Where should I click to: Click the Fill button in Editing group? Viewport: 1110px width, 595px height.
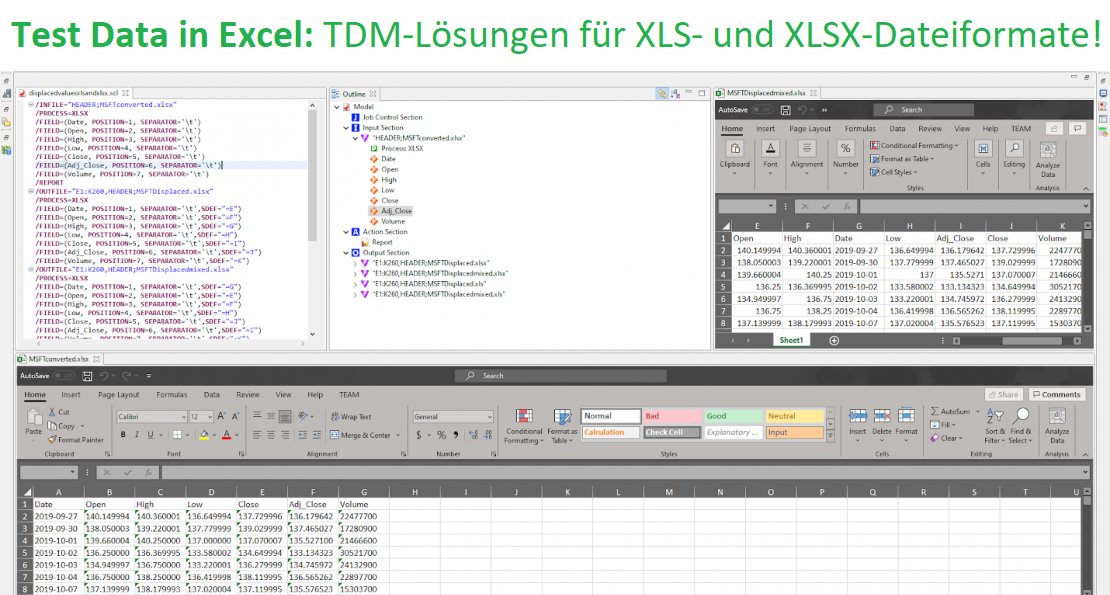(942, 424)
